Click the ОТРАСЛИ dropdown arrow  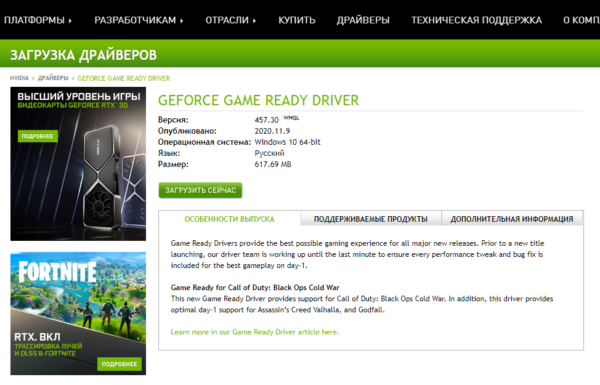(254, 21)
